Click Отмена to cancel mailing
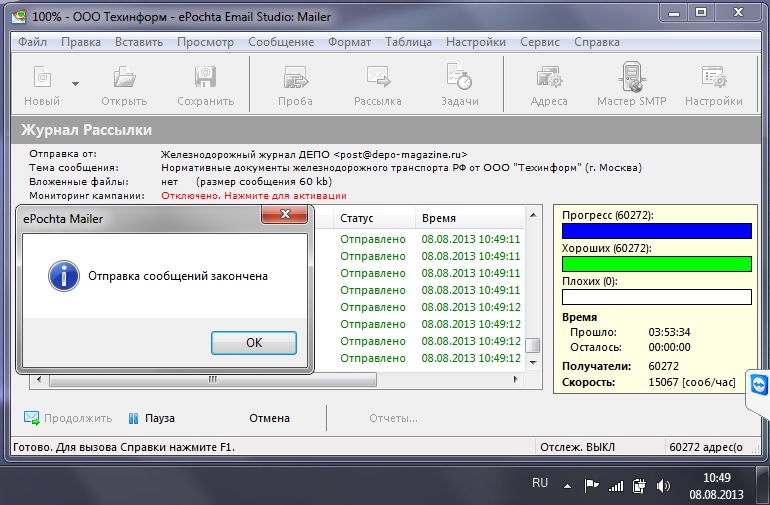The image size is (770, 505). click(269, 418)
